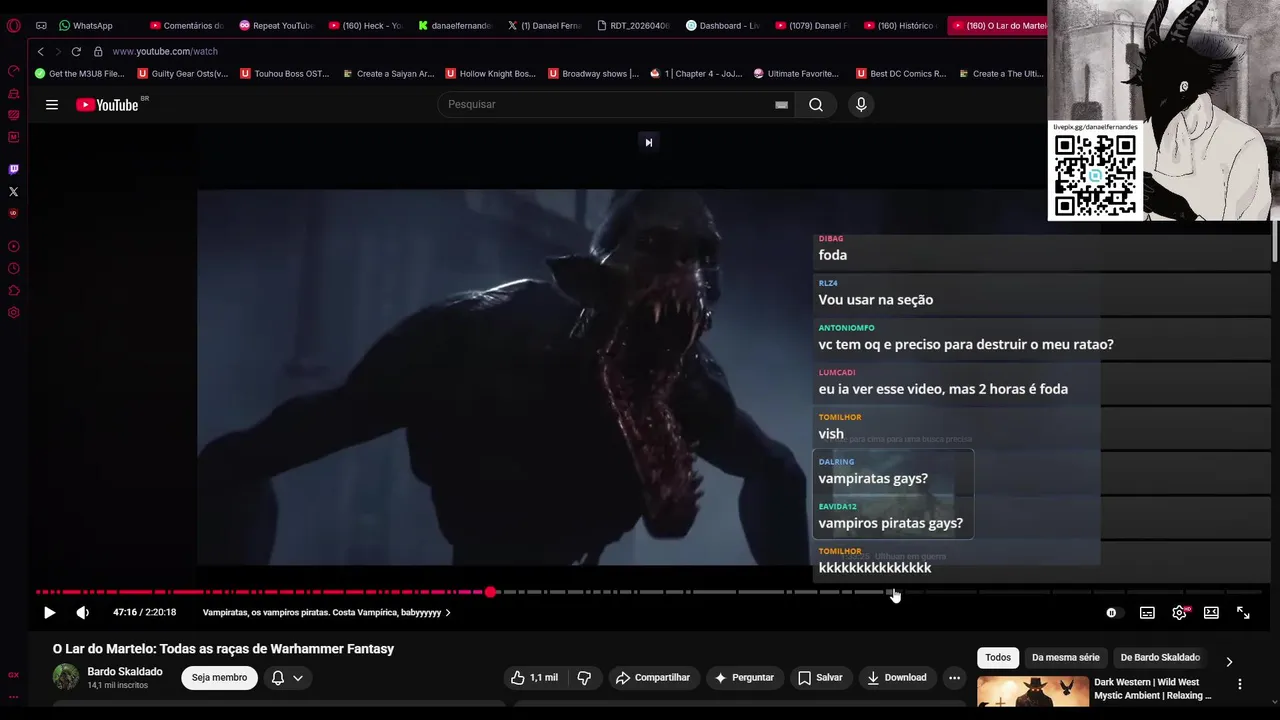
Task: Click the 47:16 / 2:20:18 time display
Action: [144, 613]
